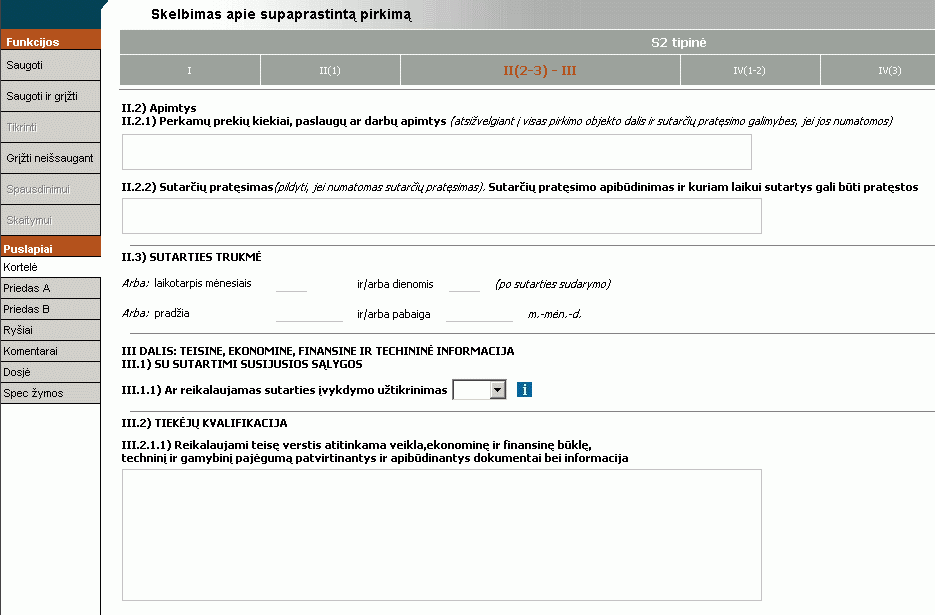Image resolution: width=935 pixels, height=615 pixels.
Task: Click the Saugoti button
Action: click(50, 65)
